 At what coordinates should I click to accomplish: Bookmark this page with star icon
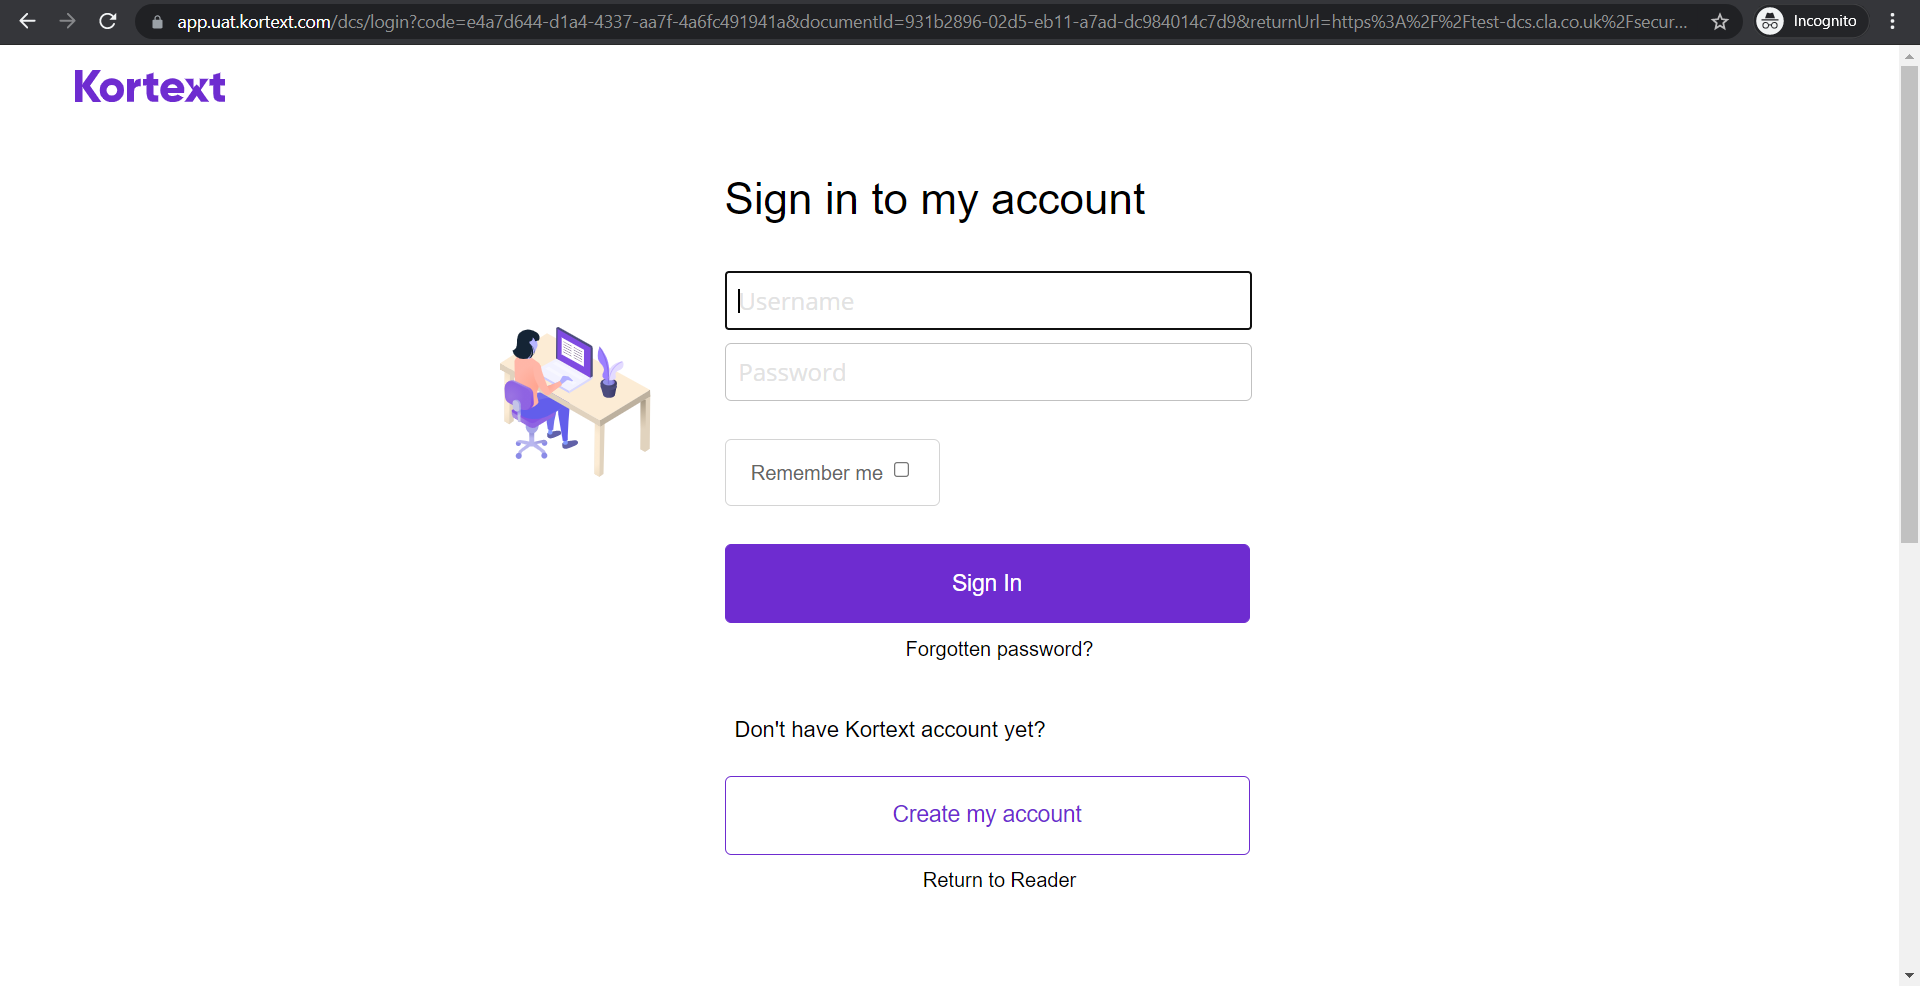[x=1720, y=21]
